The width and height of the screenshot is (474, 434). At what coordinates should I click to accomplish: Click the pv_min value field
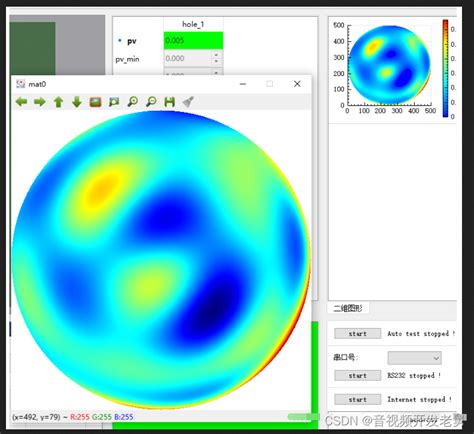[x=188, y=58]
